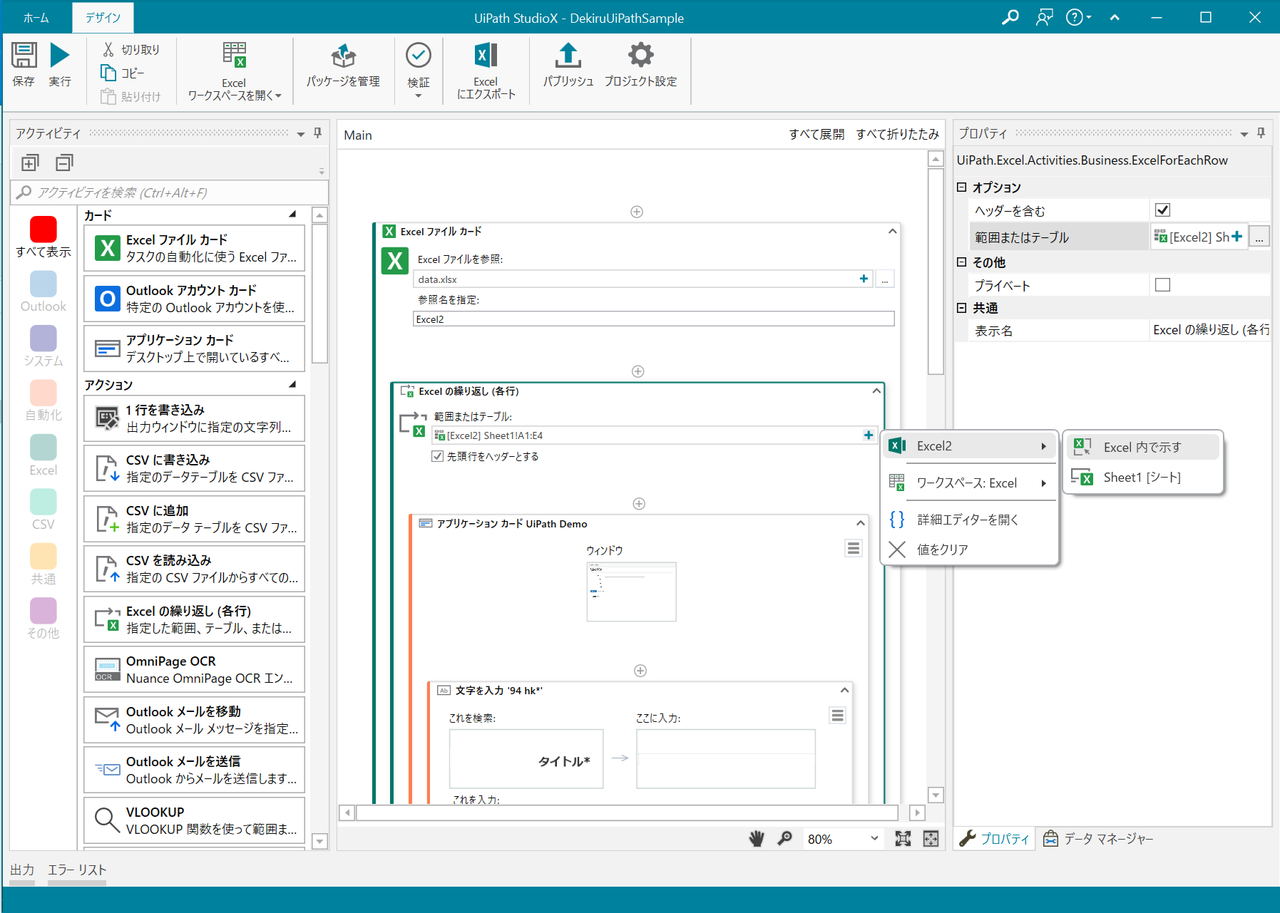Select OmniPage OCR activity
Viewport: 1280px width, 913px height.
194,669
